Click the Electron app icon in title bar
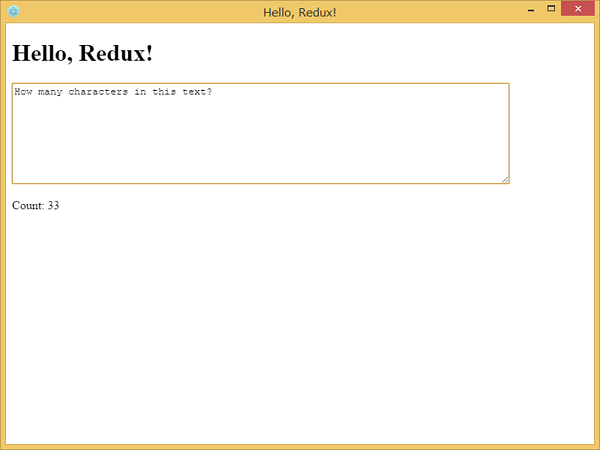Image resolution: width=600 pixels, height=450 pixels. 13,11
